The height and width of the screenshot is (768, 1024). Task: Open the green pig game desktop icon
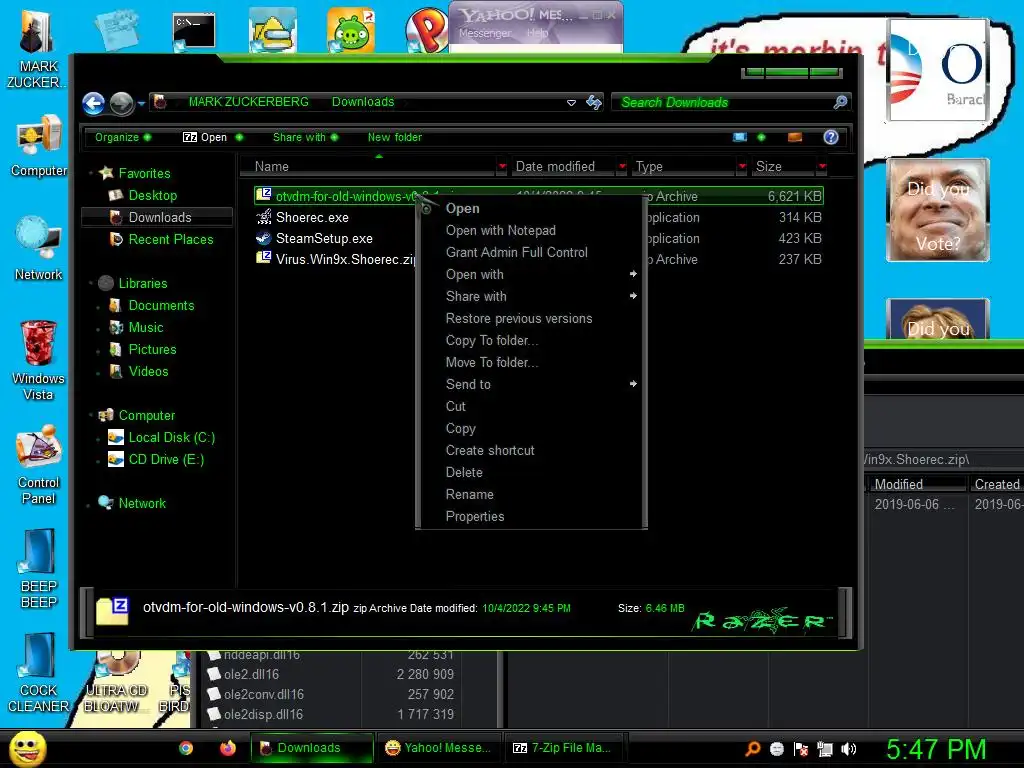click(x=351, y=30)
